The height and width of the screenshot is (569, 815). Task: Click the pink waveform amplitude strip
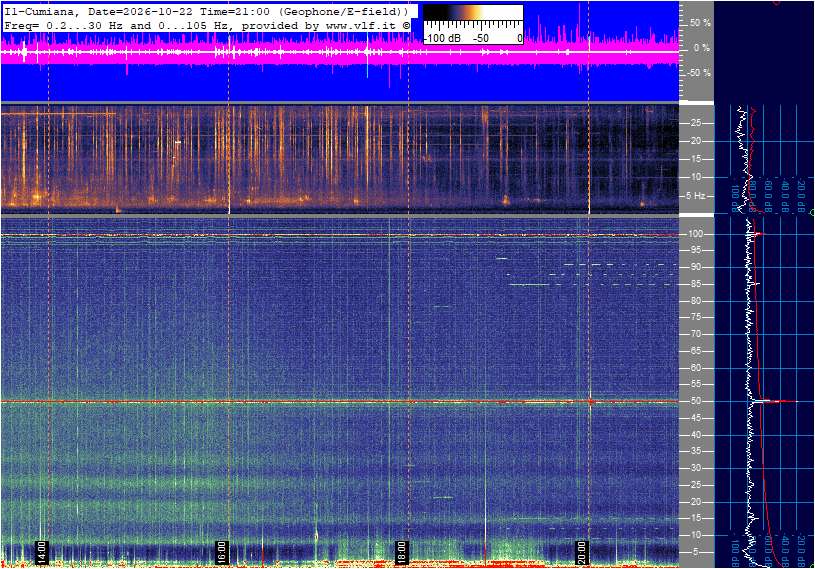pos(340,52)
